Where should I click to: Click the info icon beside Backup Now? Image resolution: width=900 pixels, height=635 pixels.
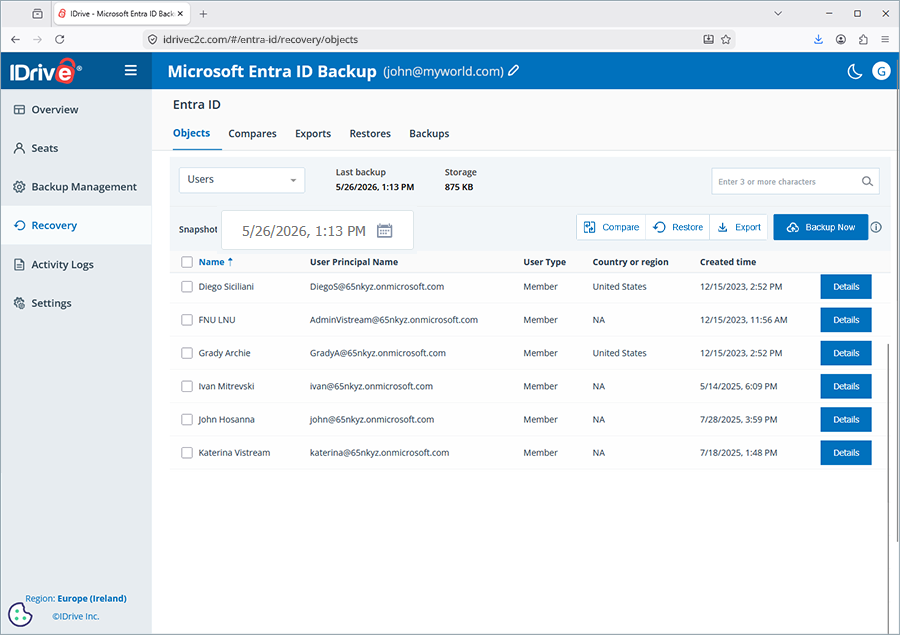pos(876,227)
